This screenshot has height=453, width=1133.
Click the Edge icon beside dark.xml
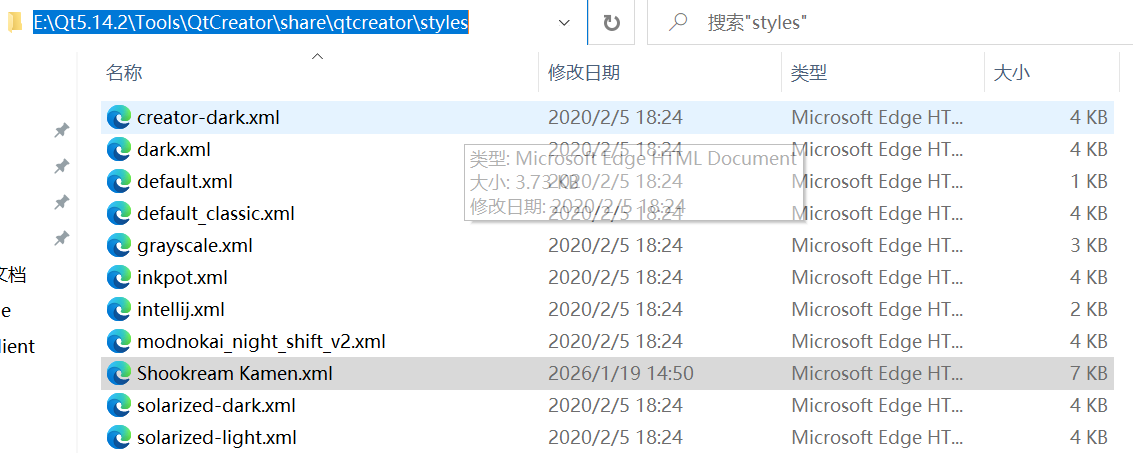click(119, 150)
